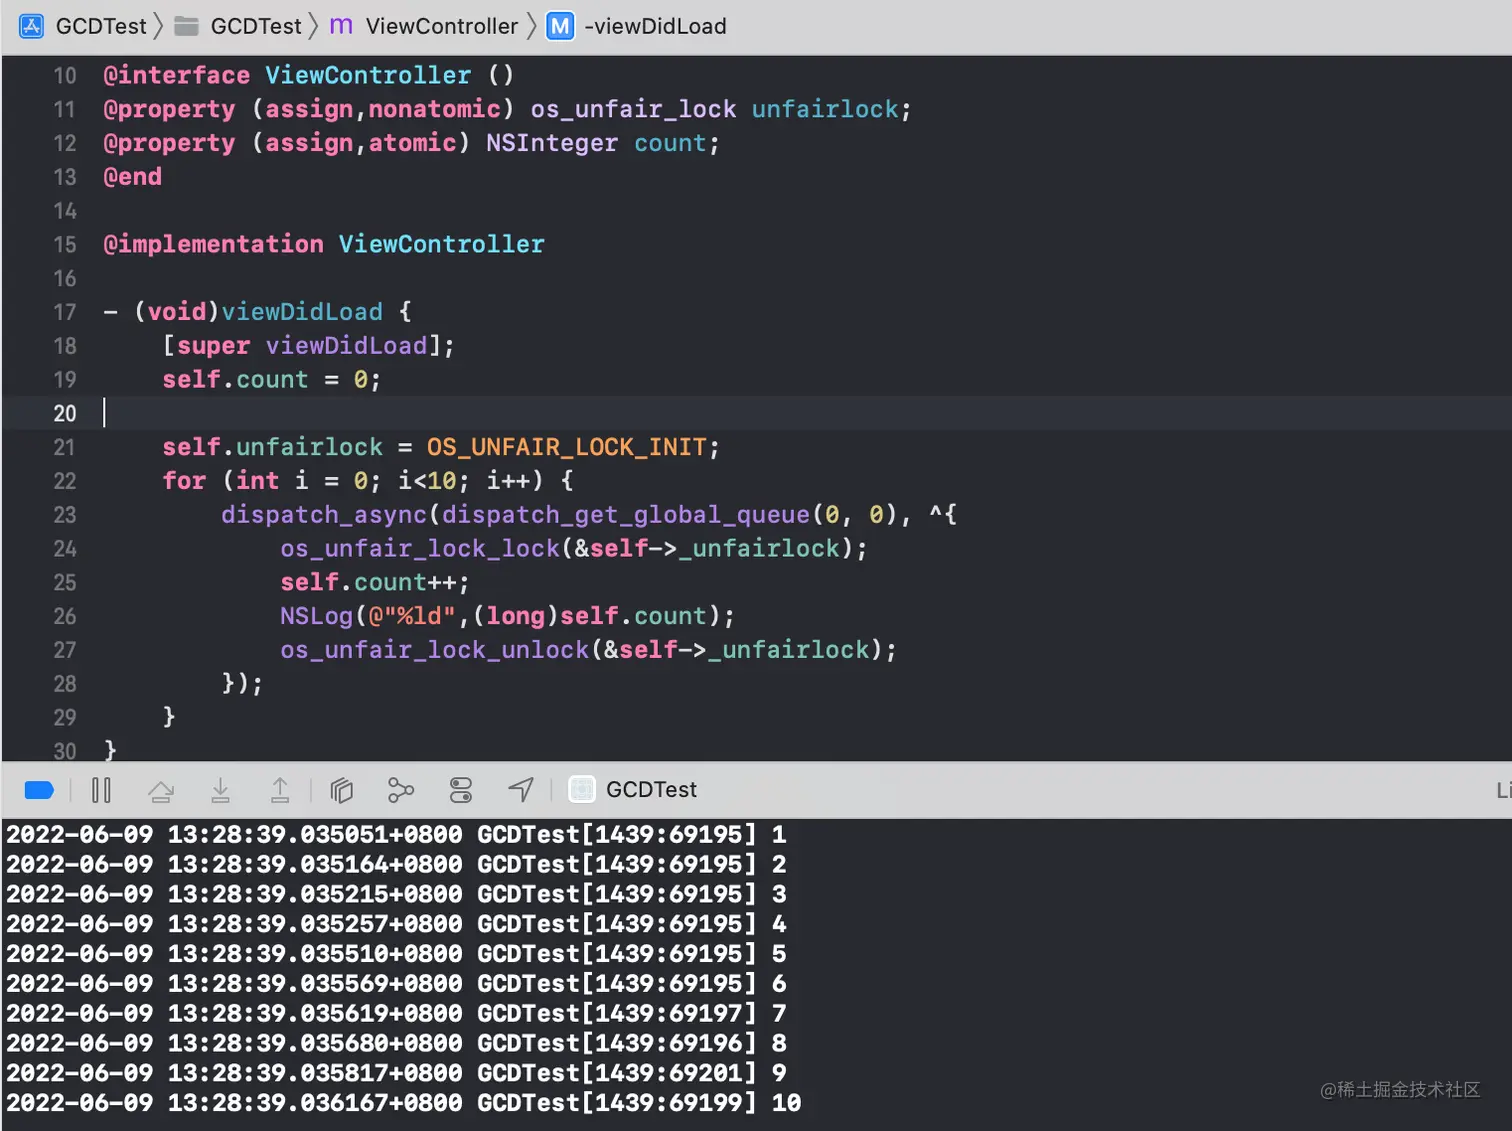Click NSLog on line 26
The image size is (1512, 1131).
tap(317, 616)
